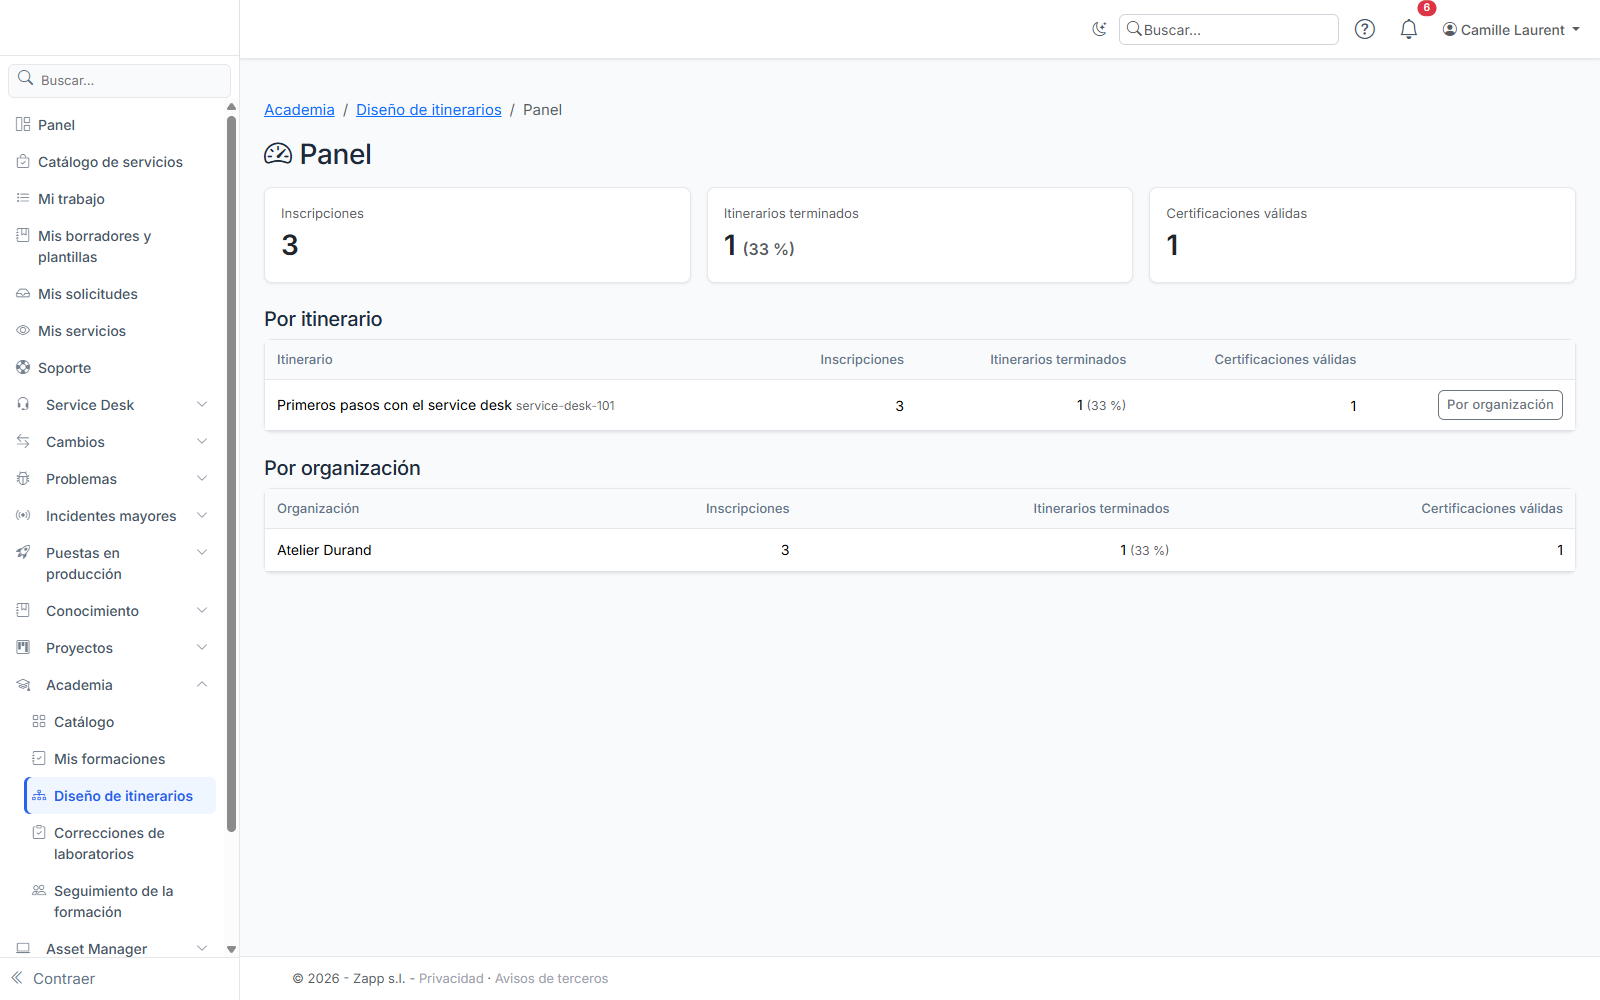Click the Catálogo de servicios icon

[23, 161]
